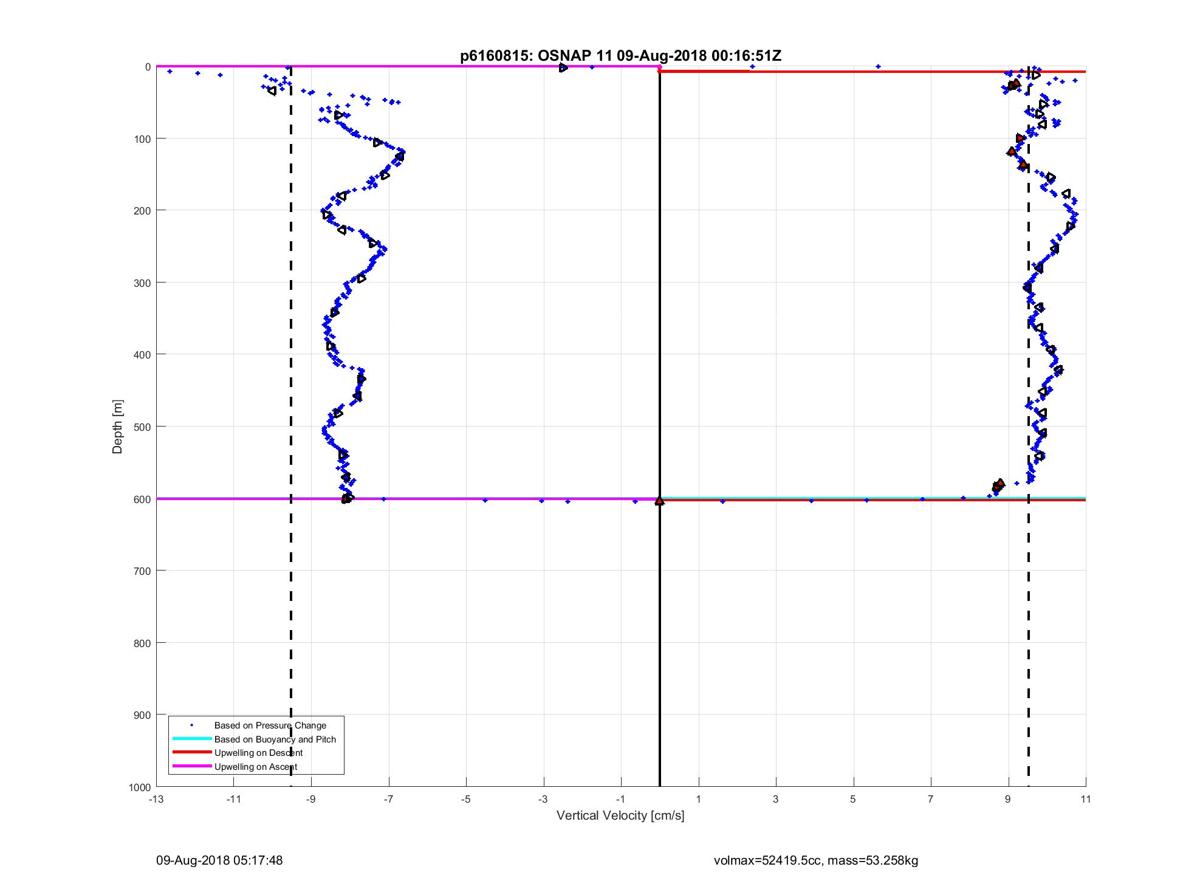Image resolution: width=1200 pixels, height=885 pixels.
Task: Click the x-axis label Vertical Velocity [cm/s]
Action: click(620, 816)
